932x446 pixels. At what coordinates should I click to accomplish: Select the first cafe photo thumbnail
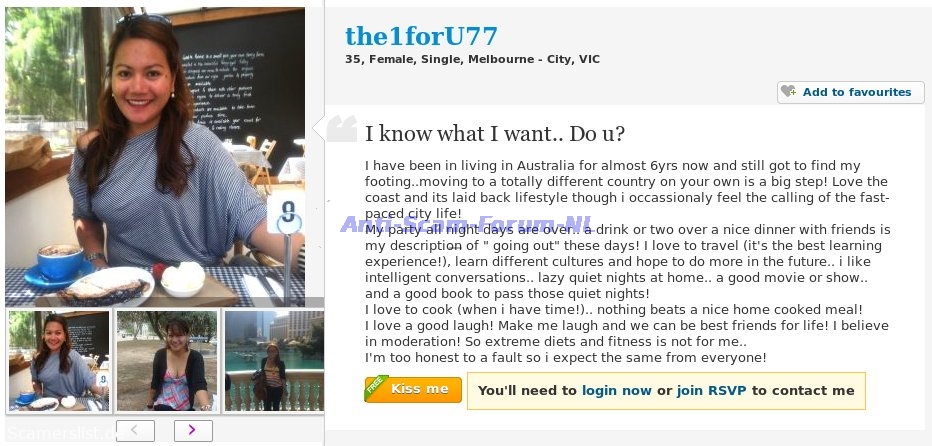click(59, 360)
